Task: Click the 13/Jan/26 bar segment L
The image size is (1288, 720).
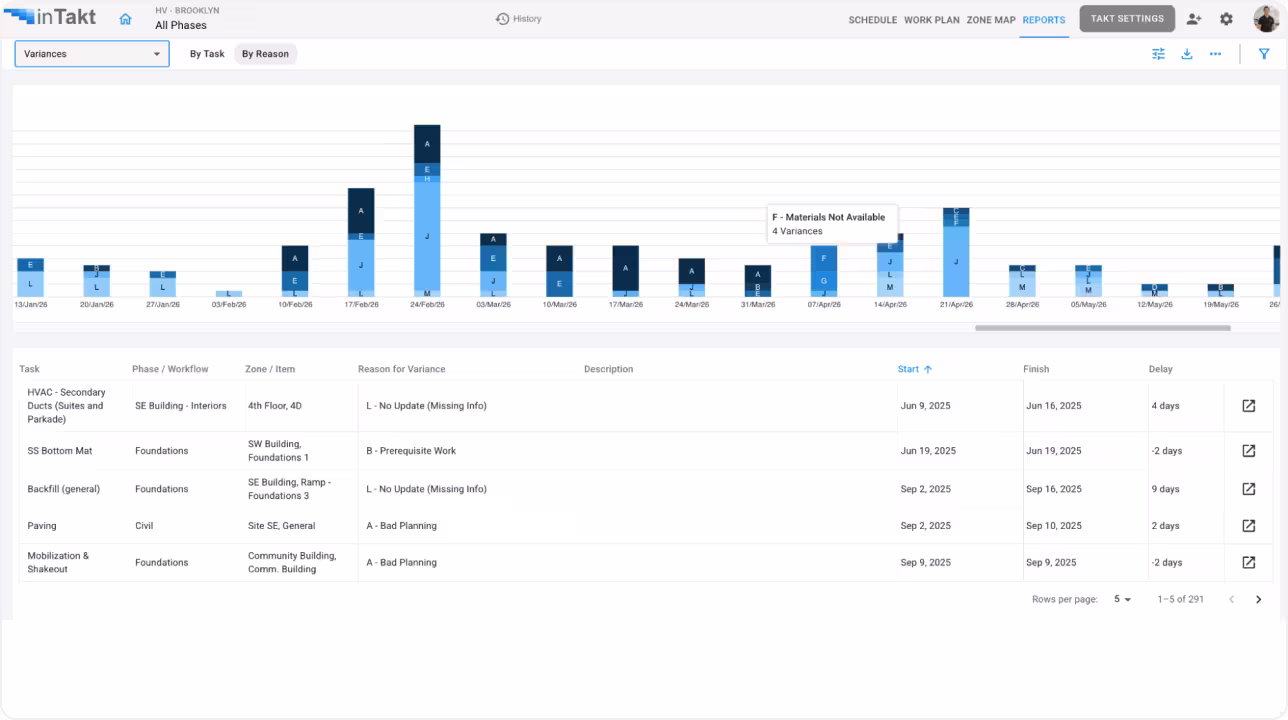Action: tap(30, 284)
